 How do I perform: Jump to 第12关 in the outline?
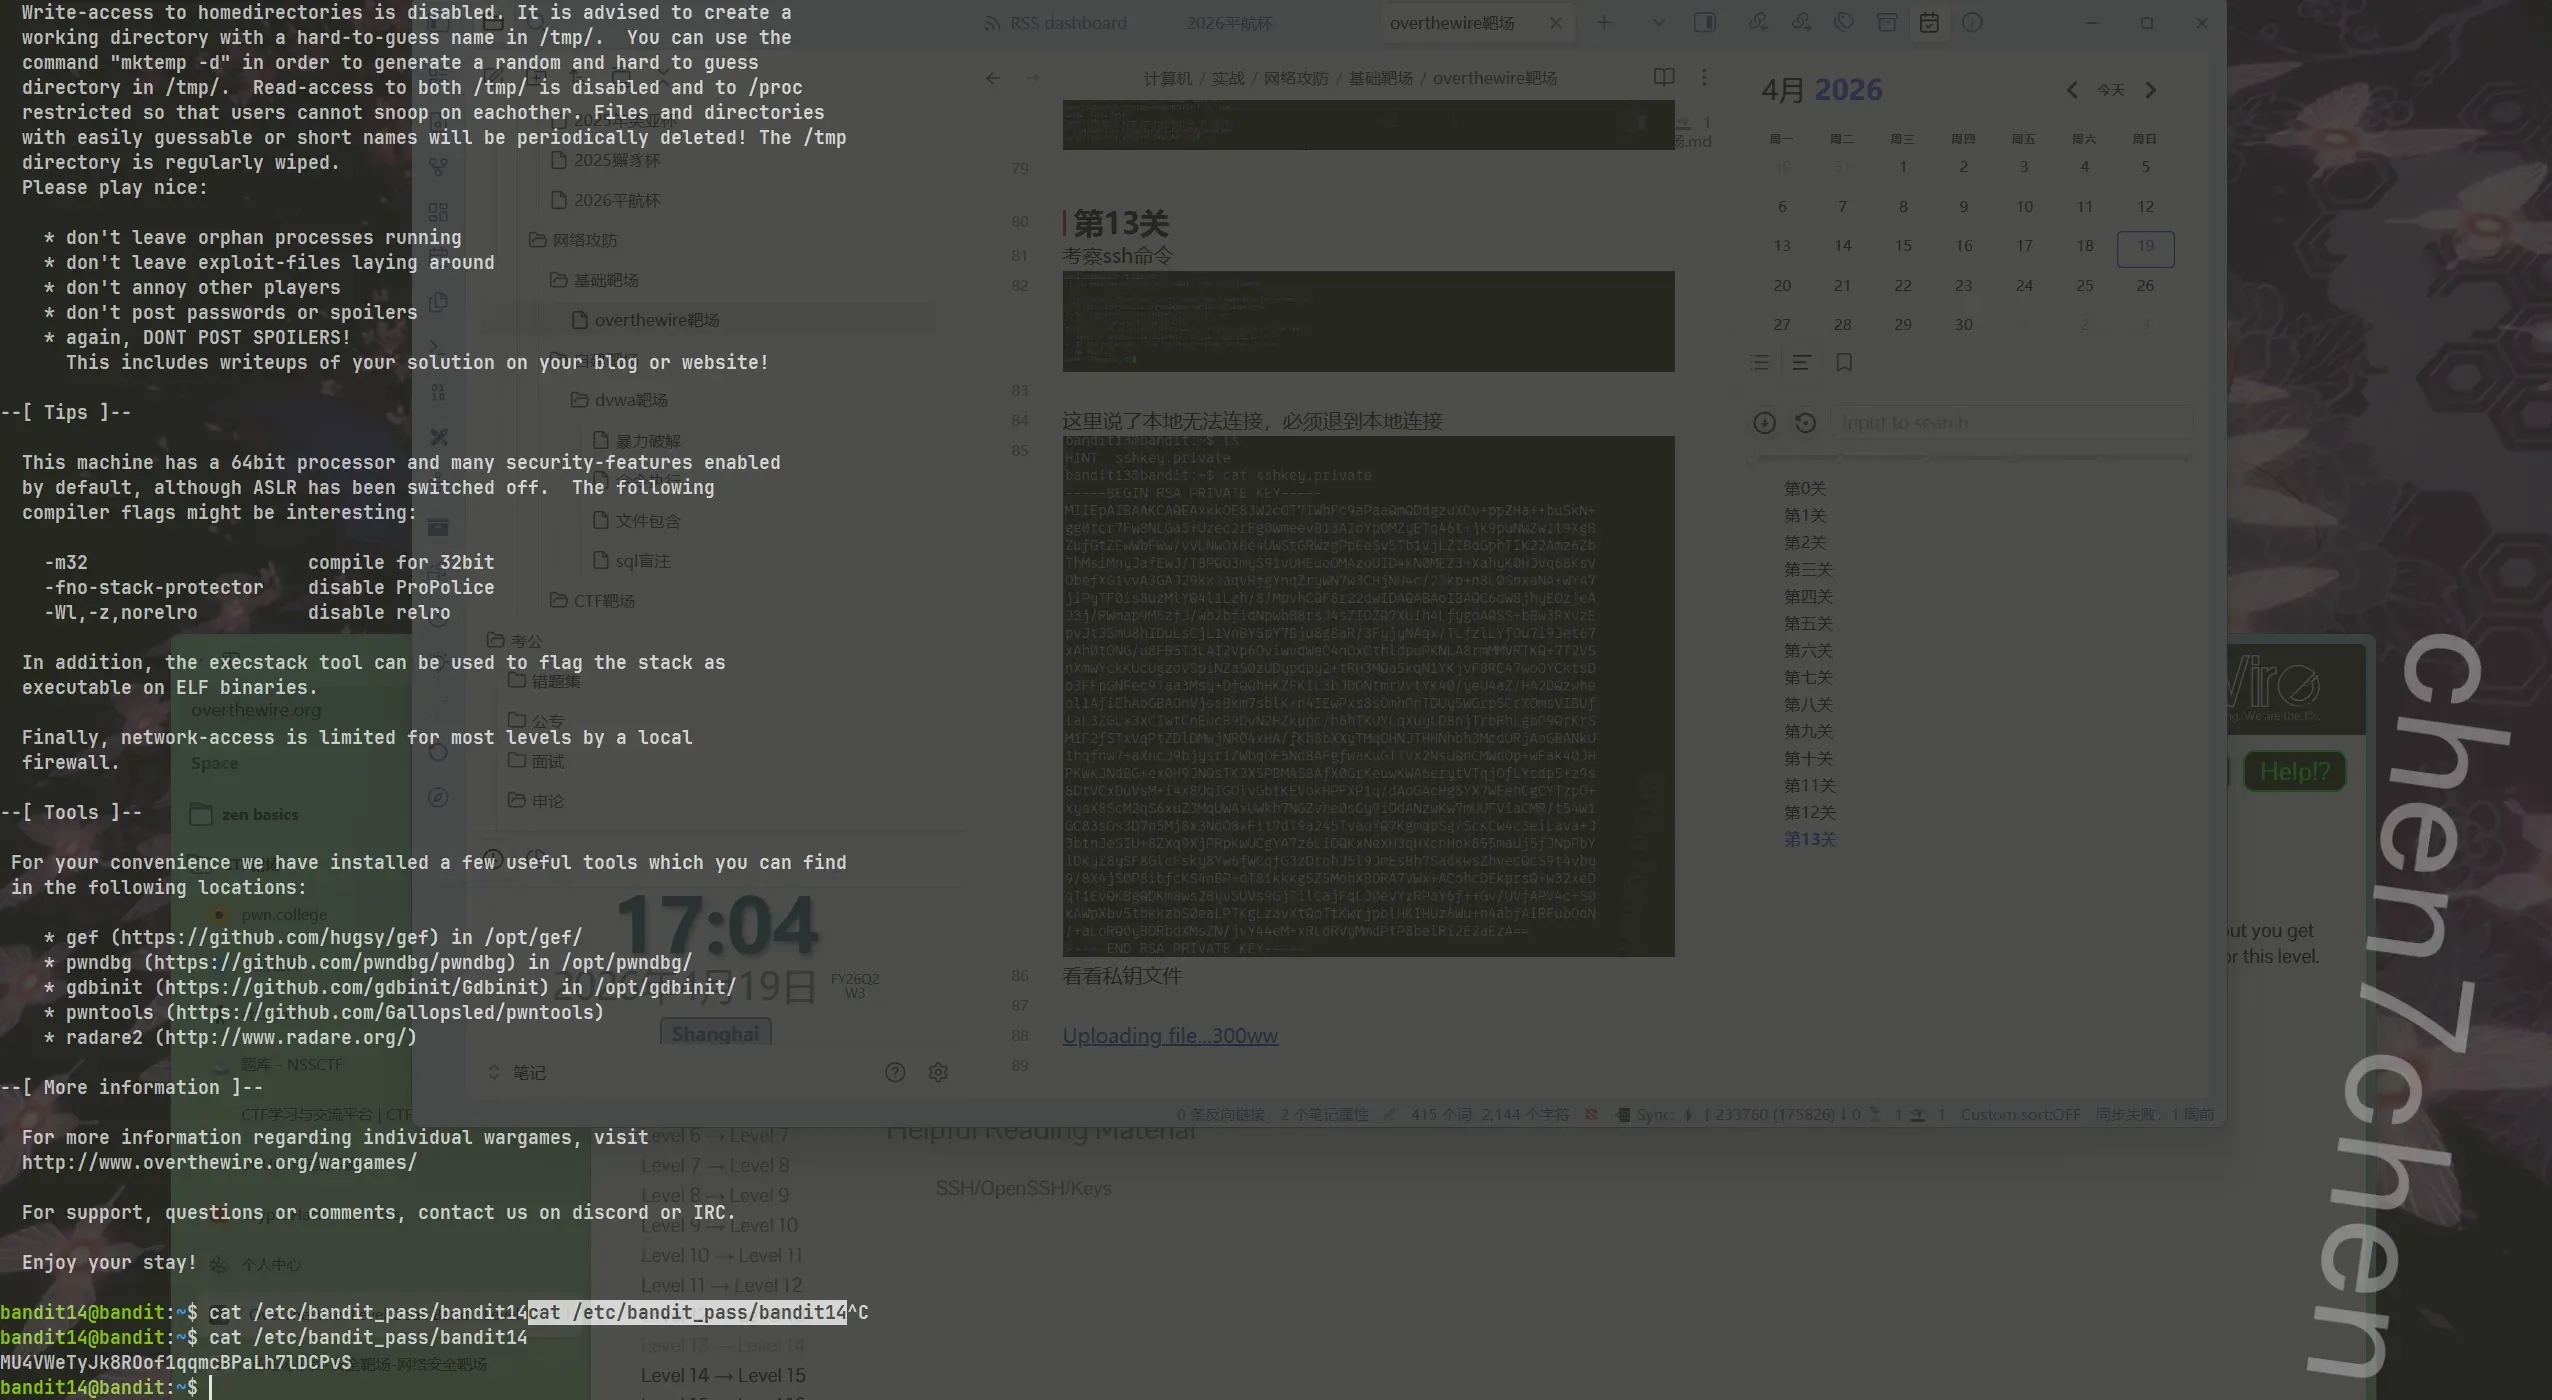[1809, 813]
